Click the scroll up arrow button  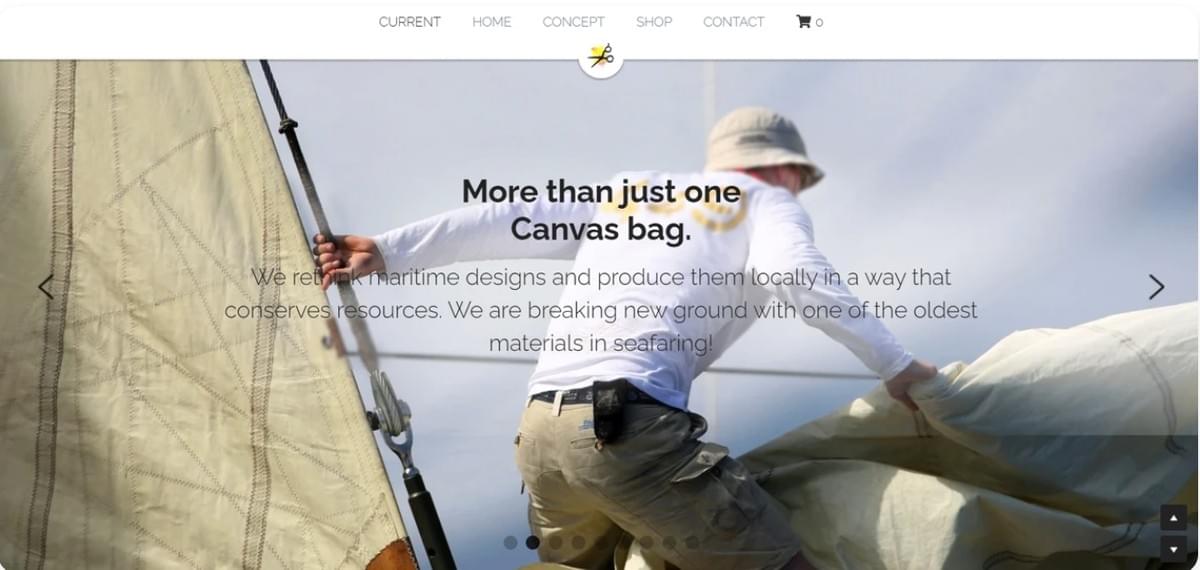point(1173,518)
